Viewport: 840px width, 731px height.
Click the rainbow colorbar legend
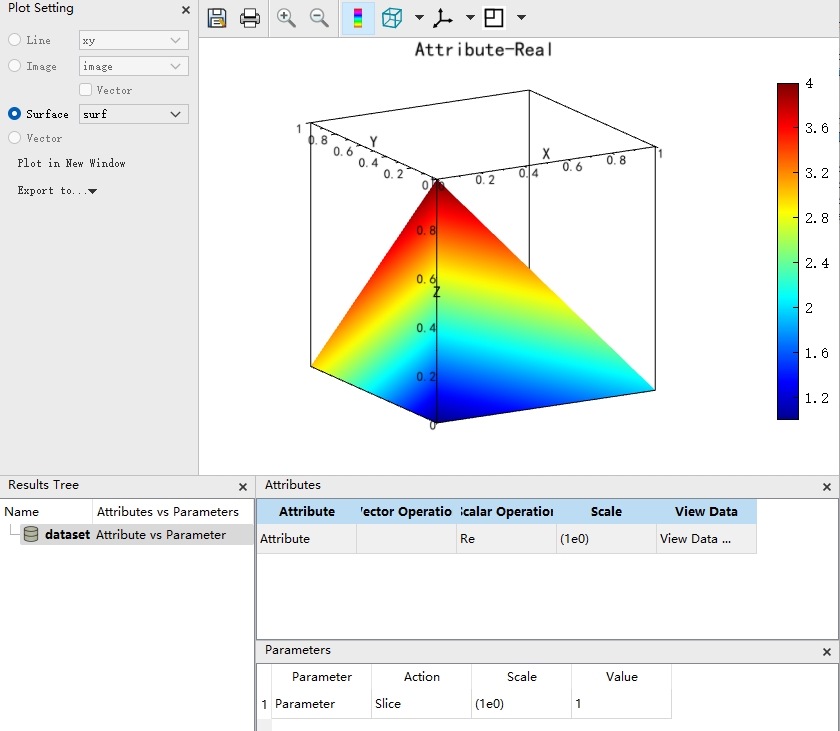[x=788, y=251]
